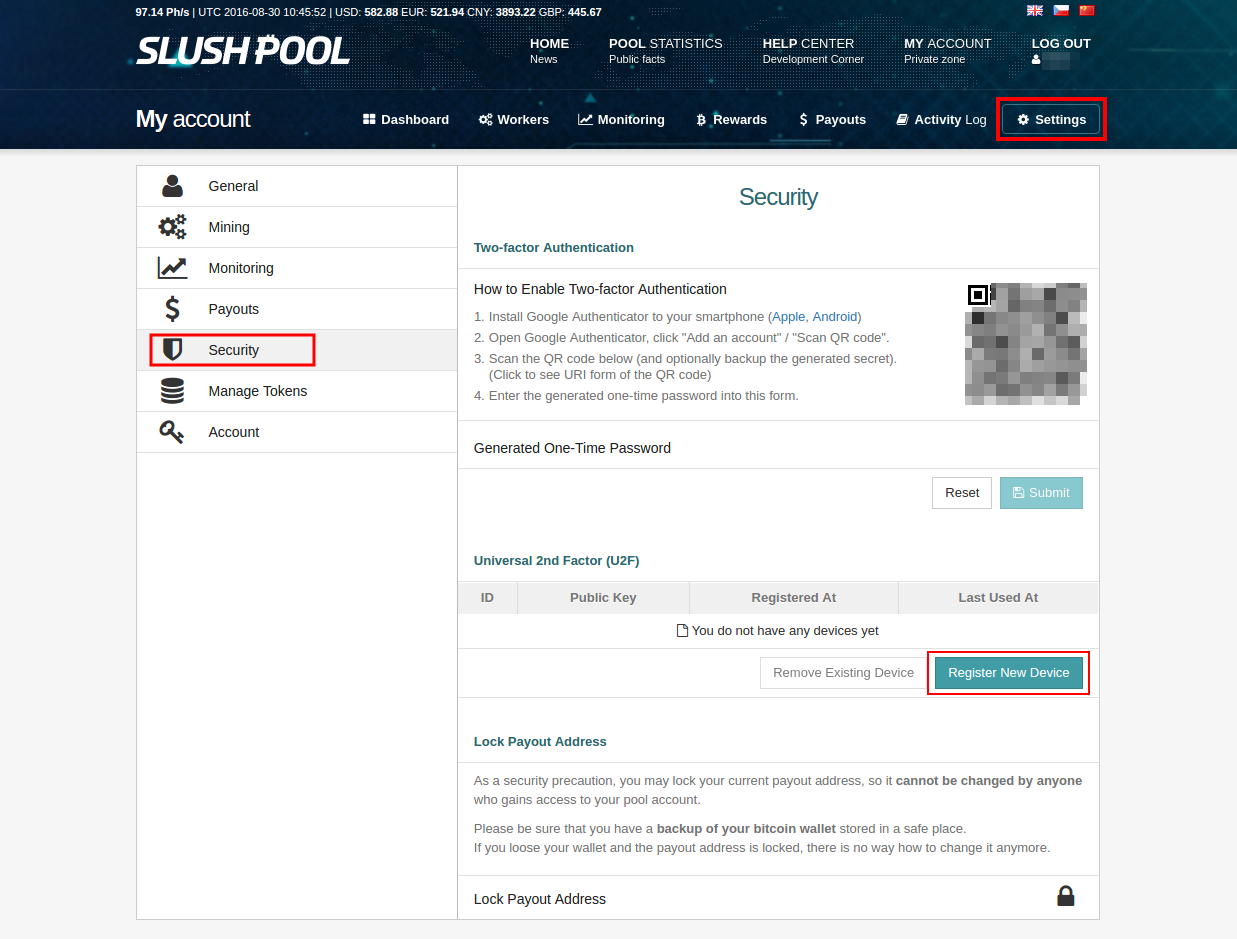Click the key icon next to Account
This screenshot has height=939, width=1237.
tap(172, 431)
